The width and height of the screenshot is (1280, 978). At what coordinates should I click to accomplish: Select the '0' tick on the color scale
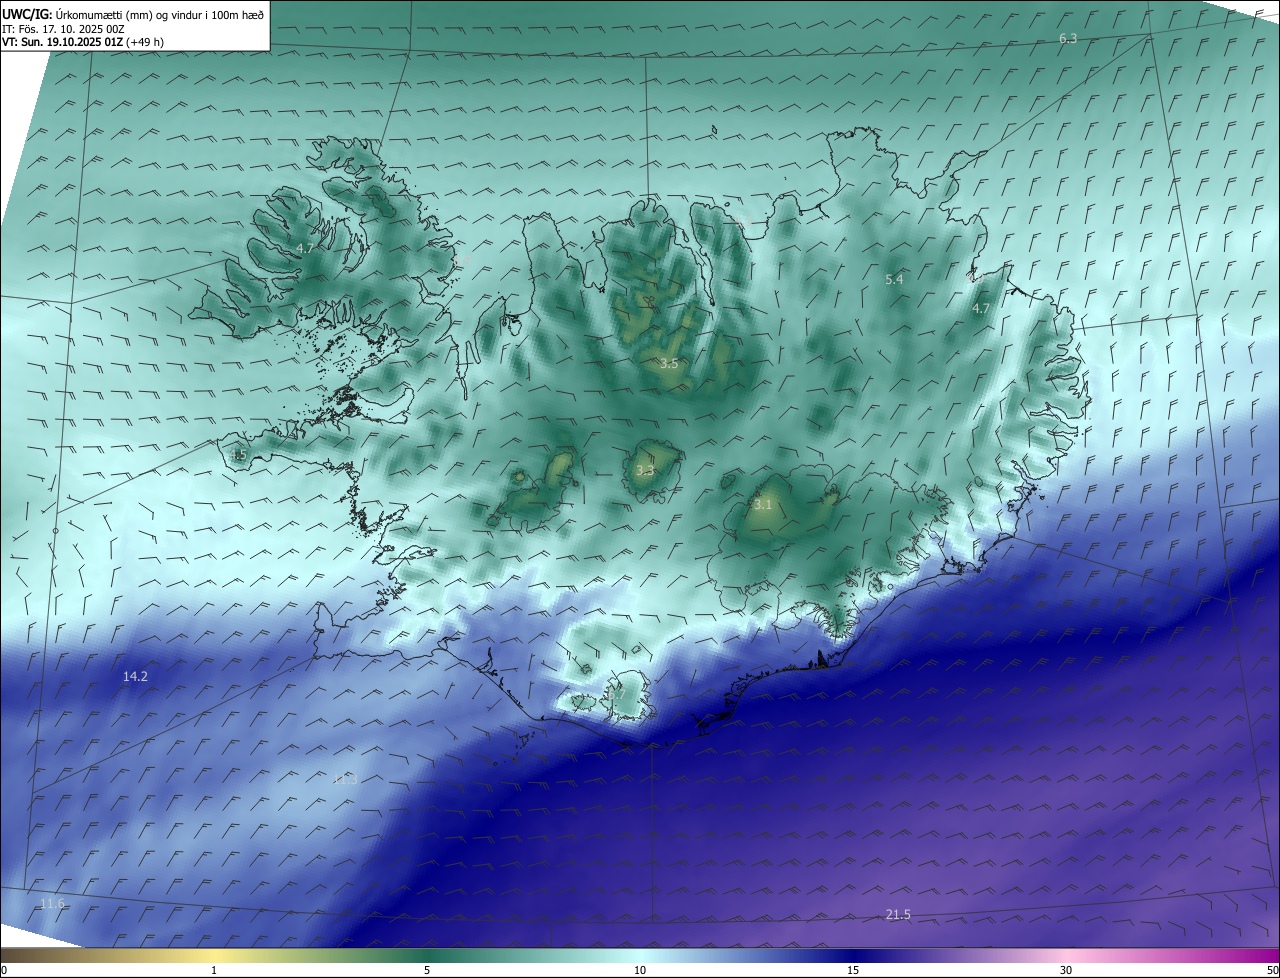(x=4, y=970)
